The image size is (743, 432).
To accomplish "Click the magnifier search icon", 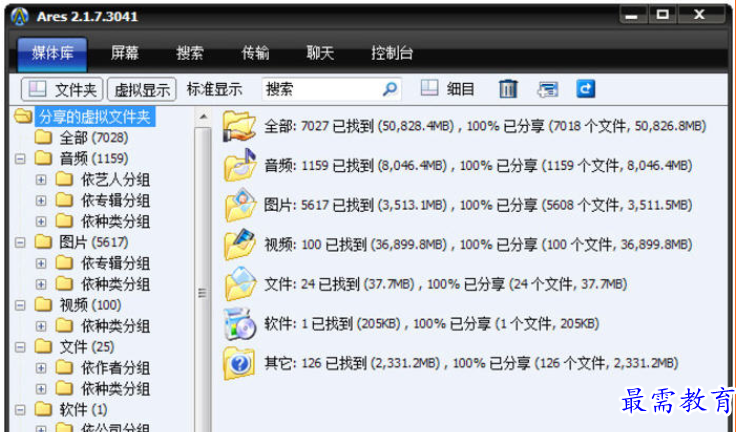I will 390,89.
